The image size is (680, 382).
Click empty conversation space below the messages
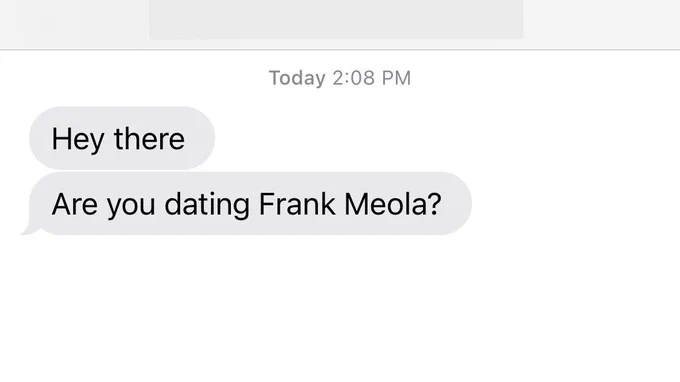click(x=340, y=308)
